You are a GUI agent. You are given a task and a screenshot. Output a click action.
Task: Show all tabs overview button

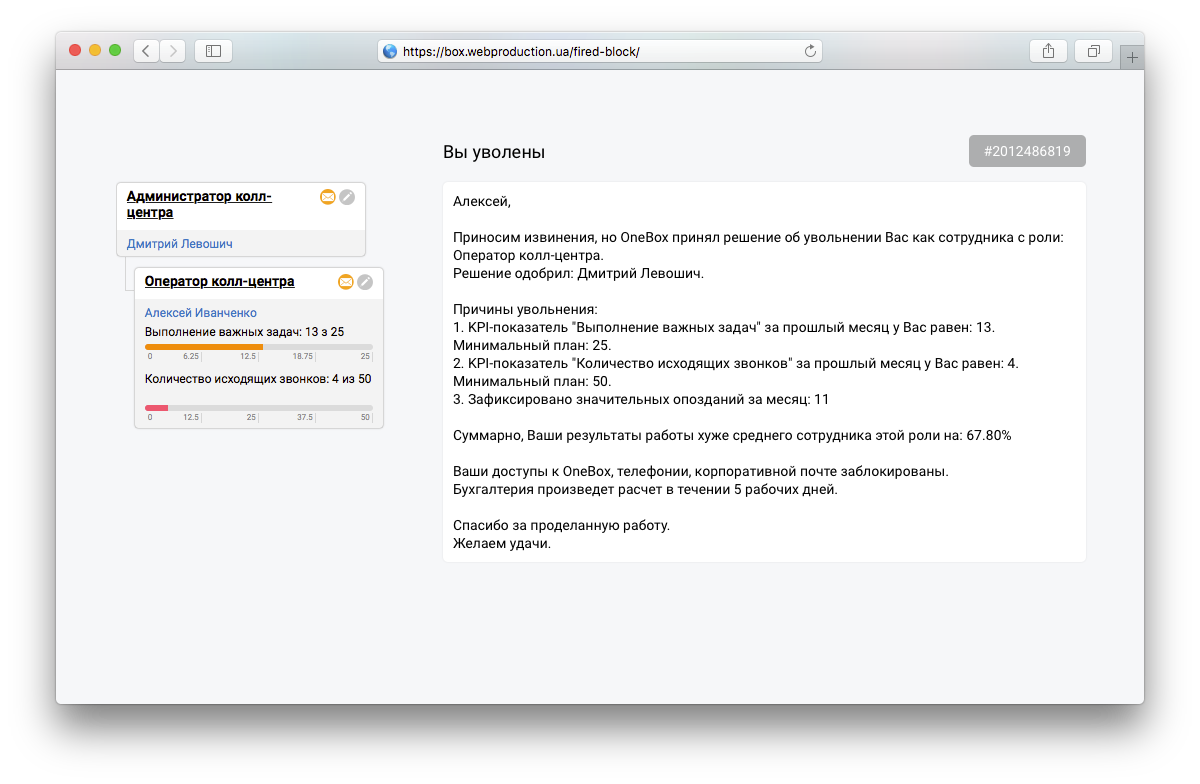[x=1093, y=51]
